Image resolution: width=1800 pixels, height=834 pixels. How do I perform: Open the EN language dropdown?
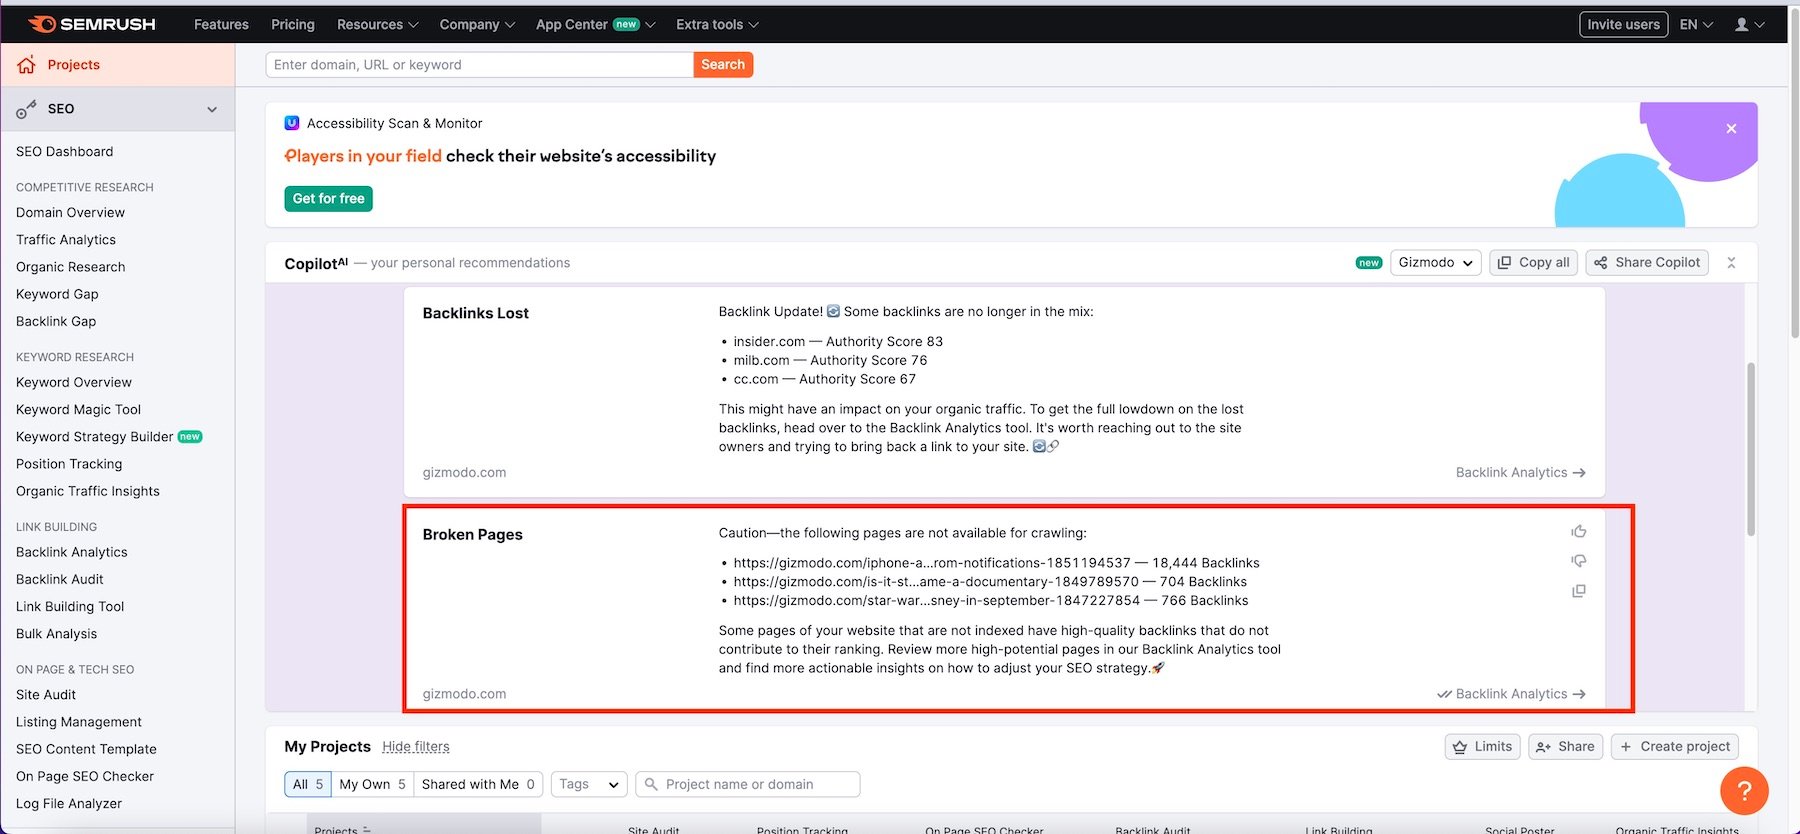[x=1696, y=24]
